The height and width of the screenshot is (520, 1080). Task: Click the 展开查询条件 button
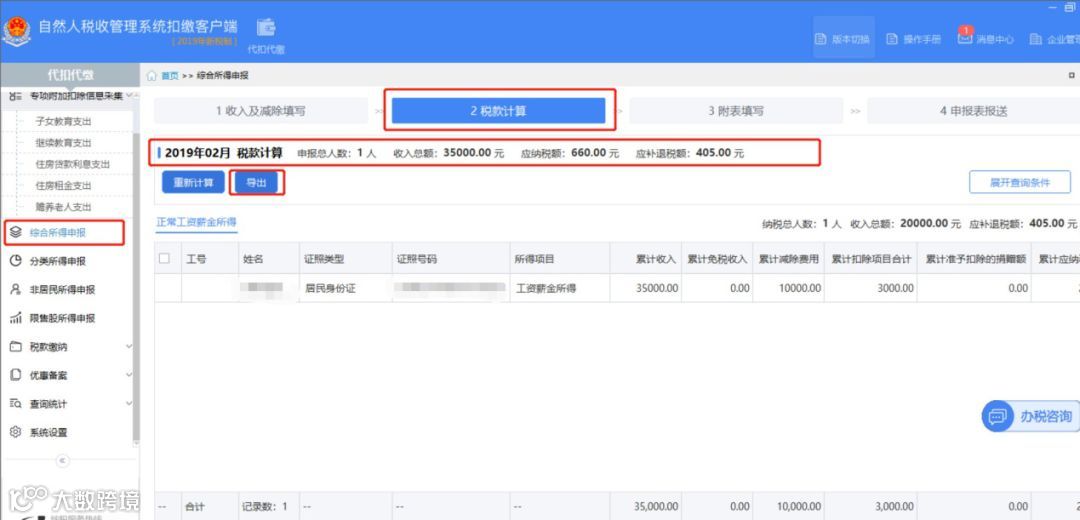tap(1019, 183)
